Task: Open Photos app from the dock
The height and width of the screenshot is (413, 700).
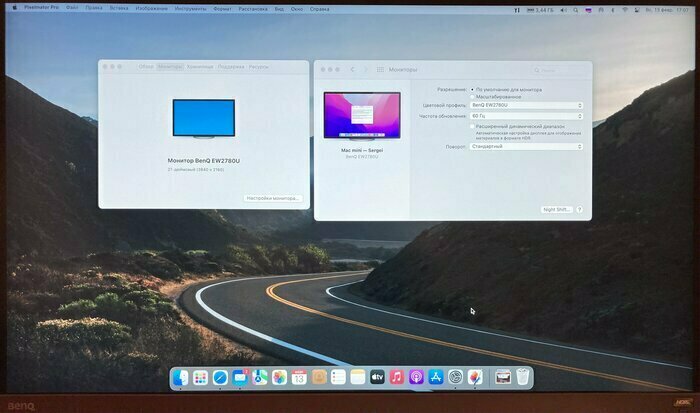Action: point(279,378)
